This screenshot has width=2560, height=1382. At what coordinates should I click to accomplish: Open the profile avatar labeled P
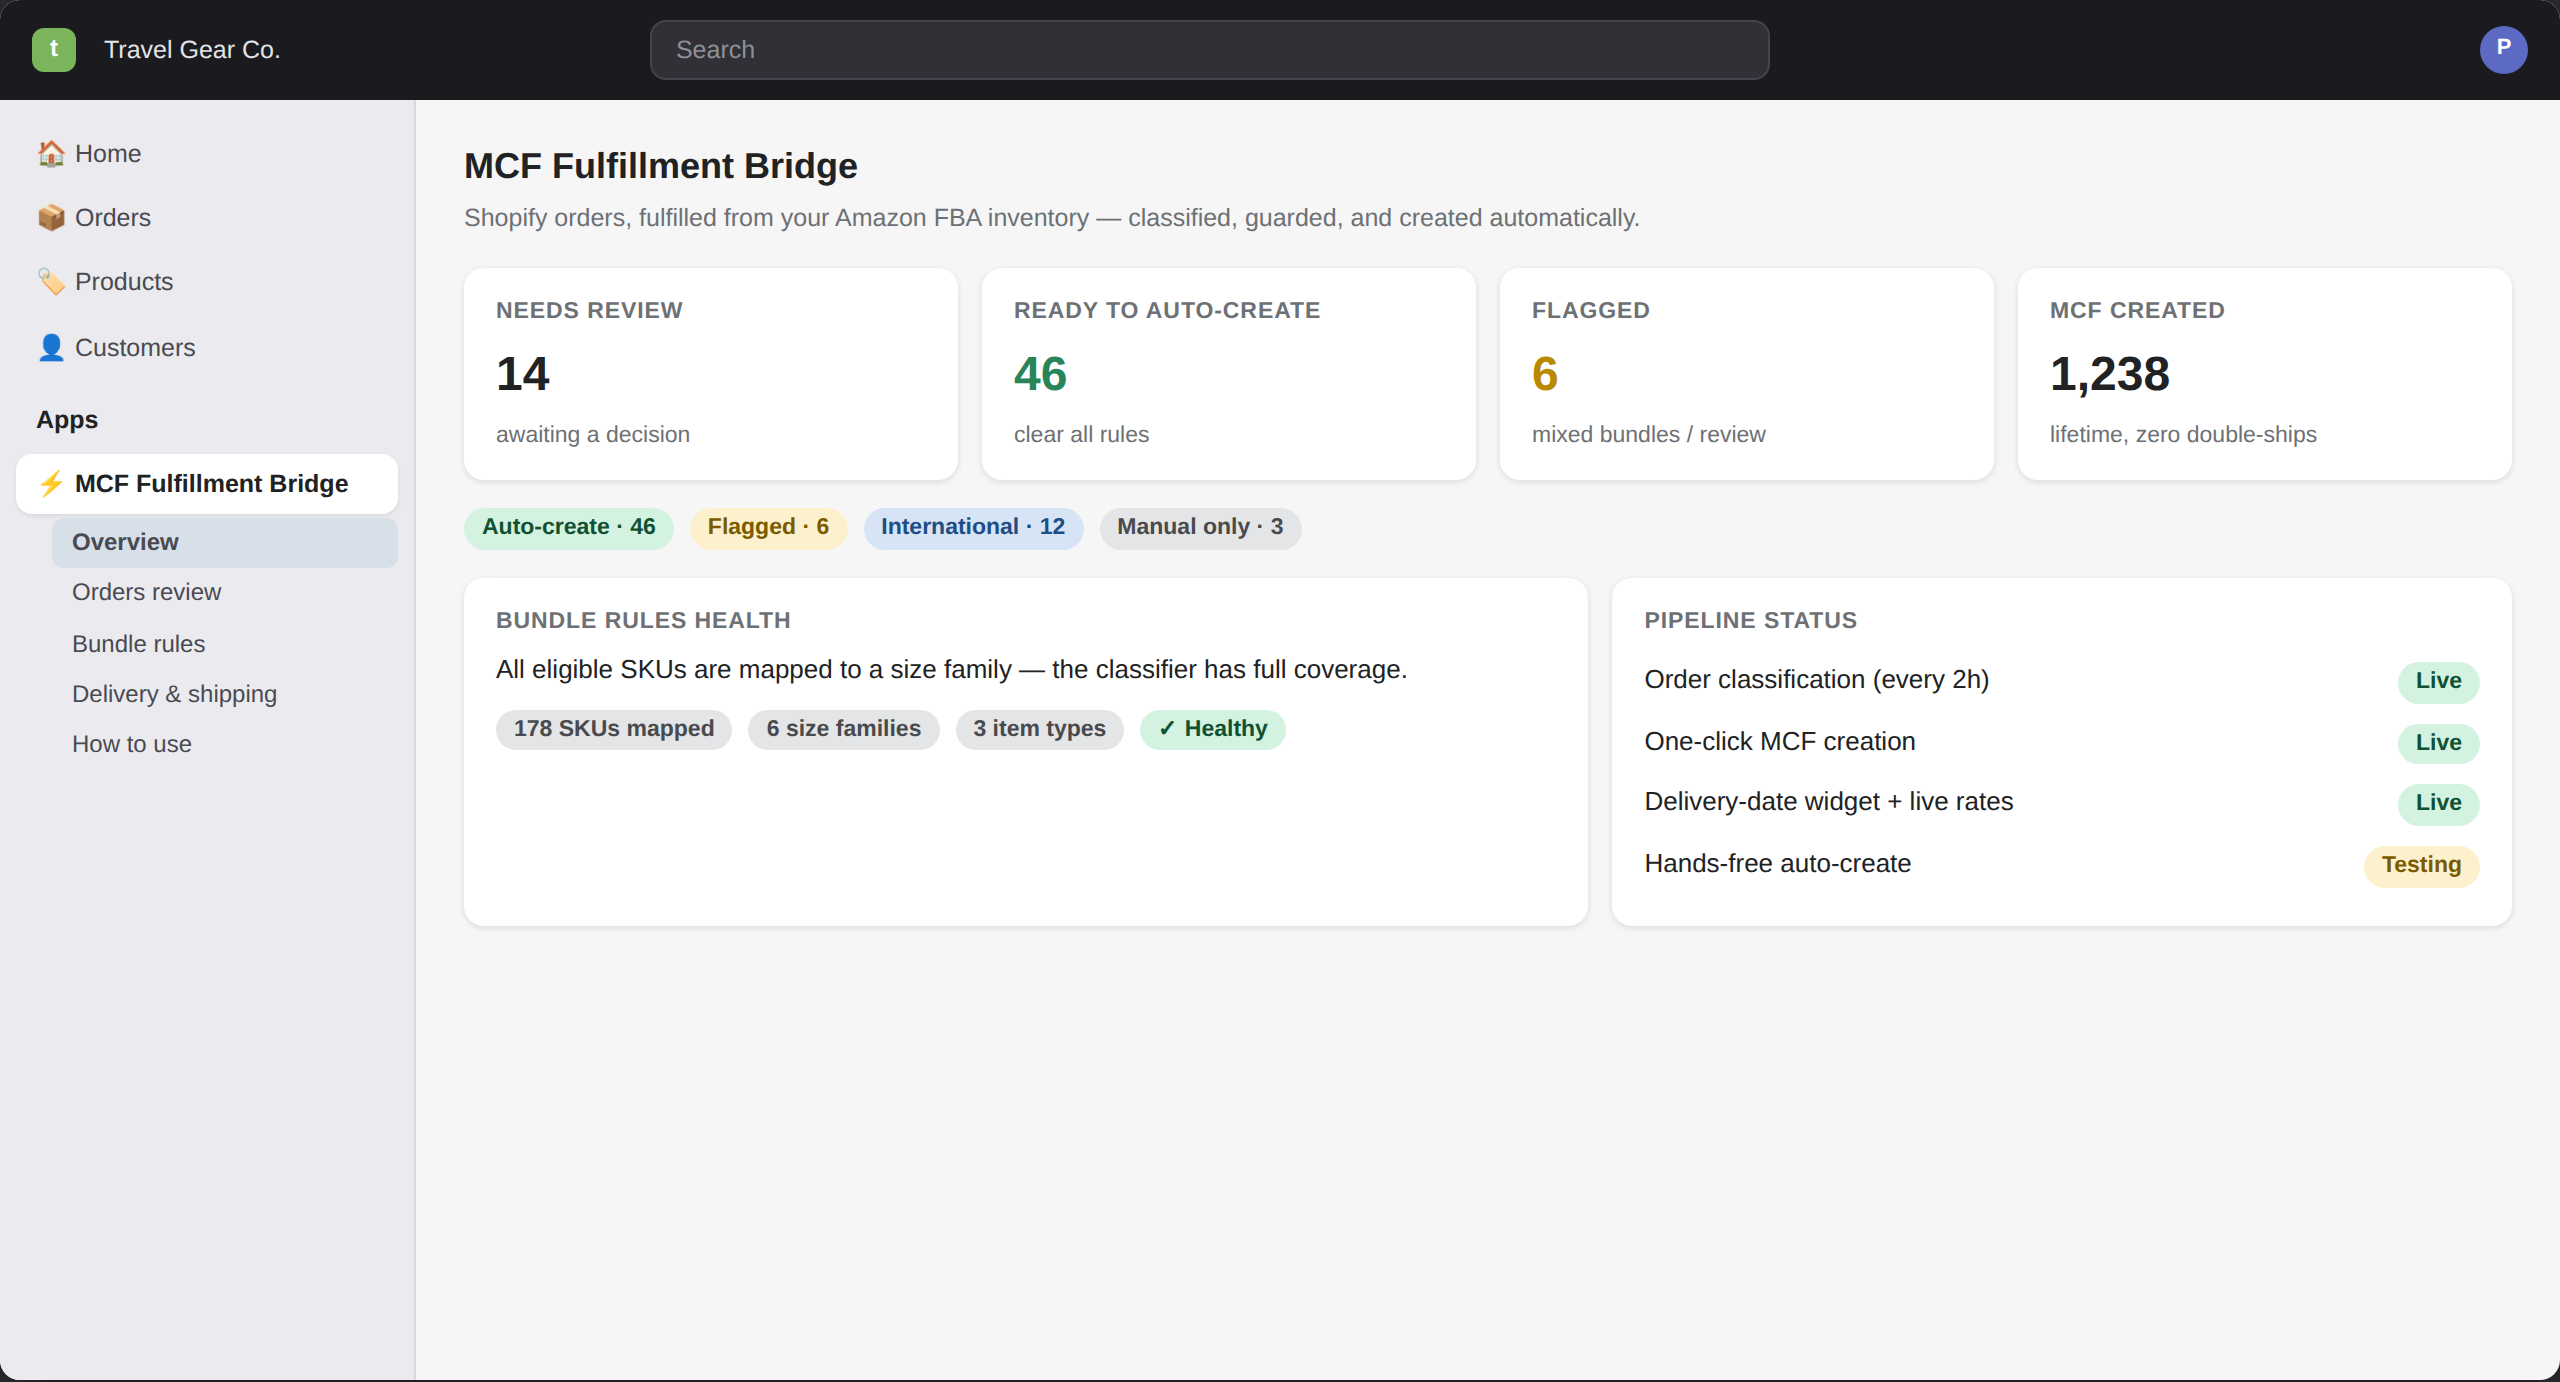[x=2503, y=50]
